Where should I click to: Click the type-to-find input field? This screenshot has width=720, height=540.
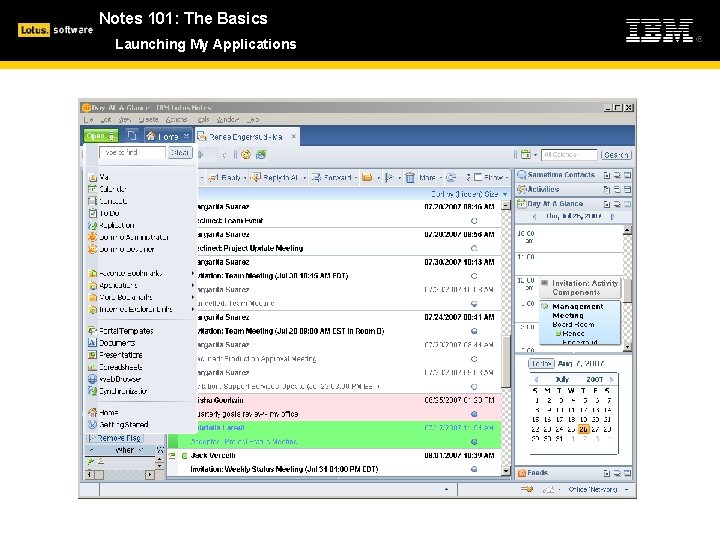click(132, 152)
